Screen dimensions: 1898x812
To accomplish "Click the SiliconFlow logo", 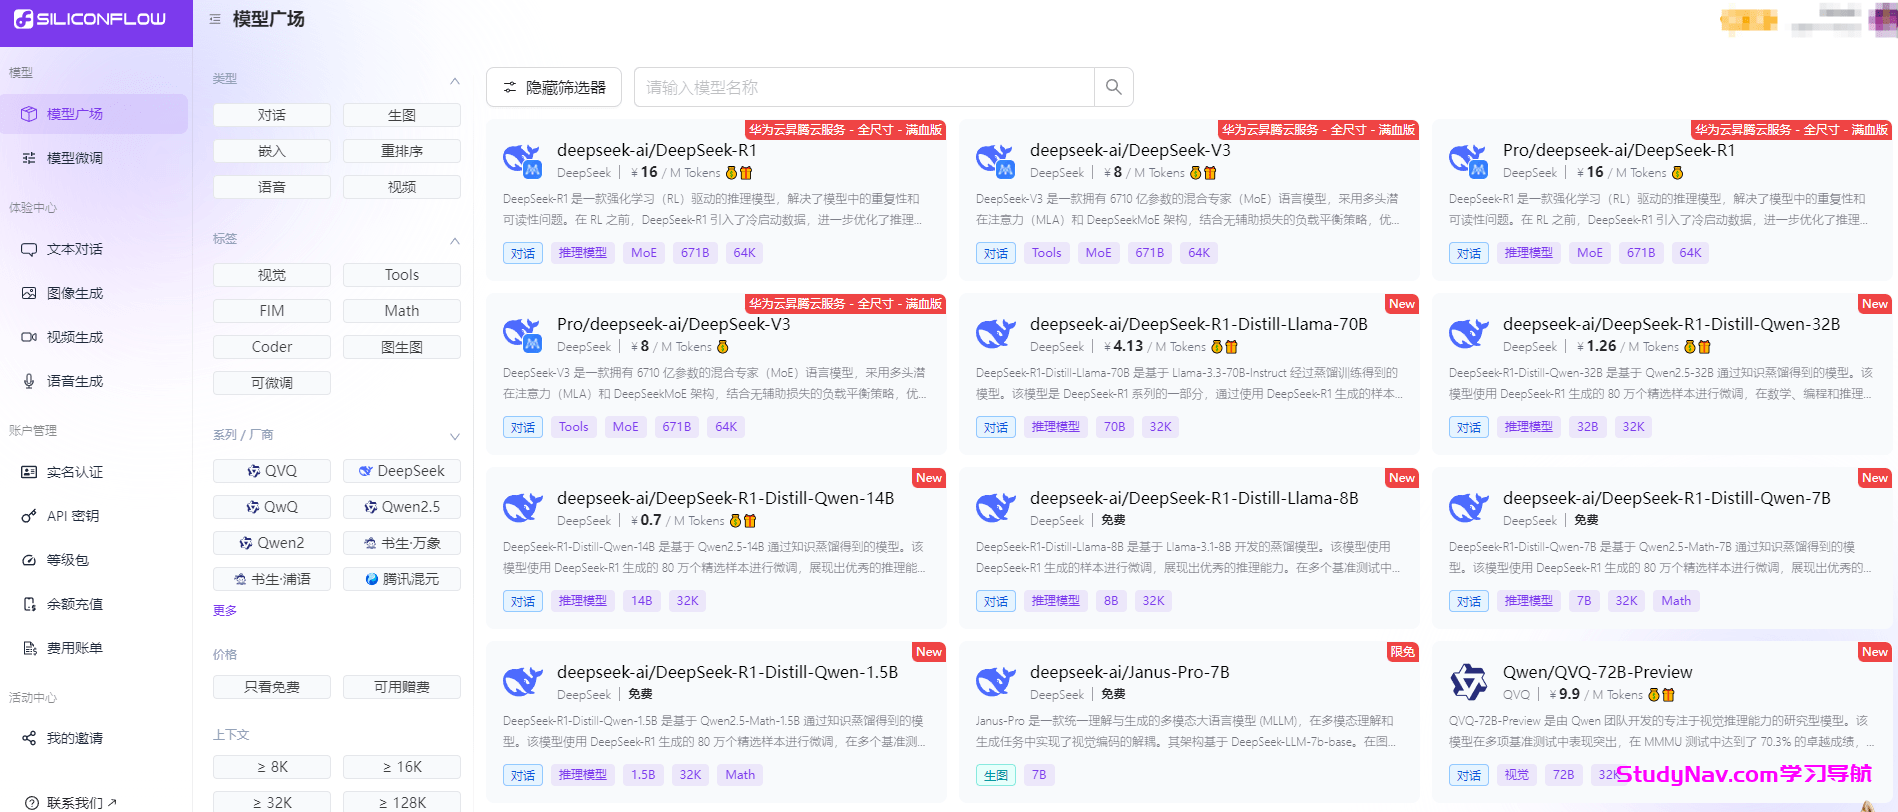I will 90,19.
